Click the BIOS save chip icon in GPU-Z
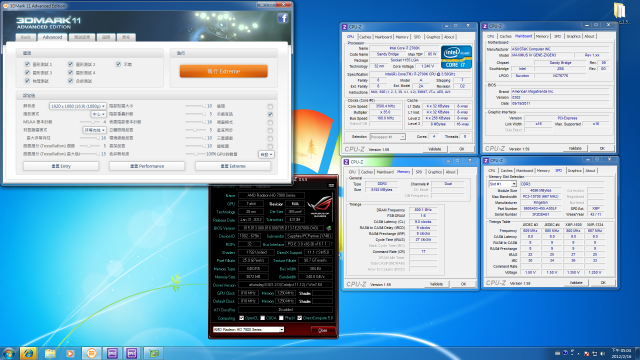640x360 pixels. click(329, 228)
